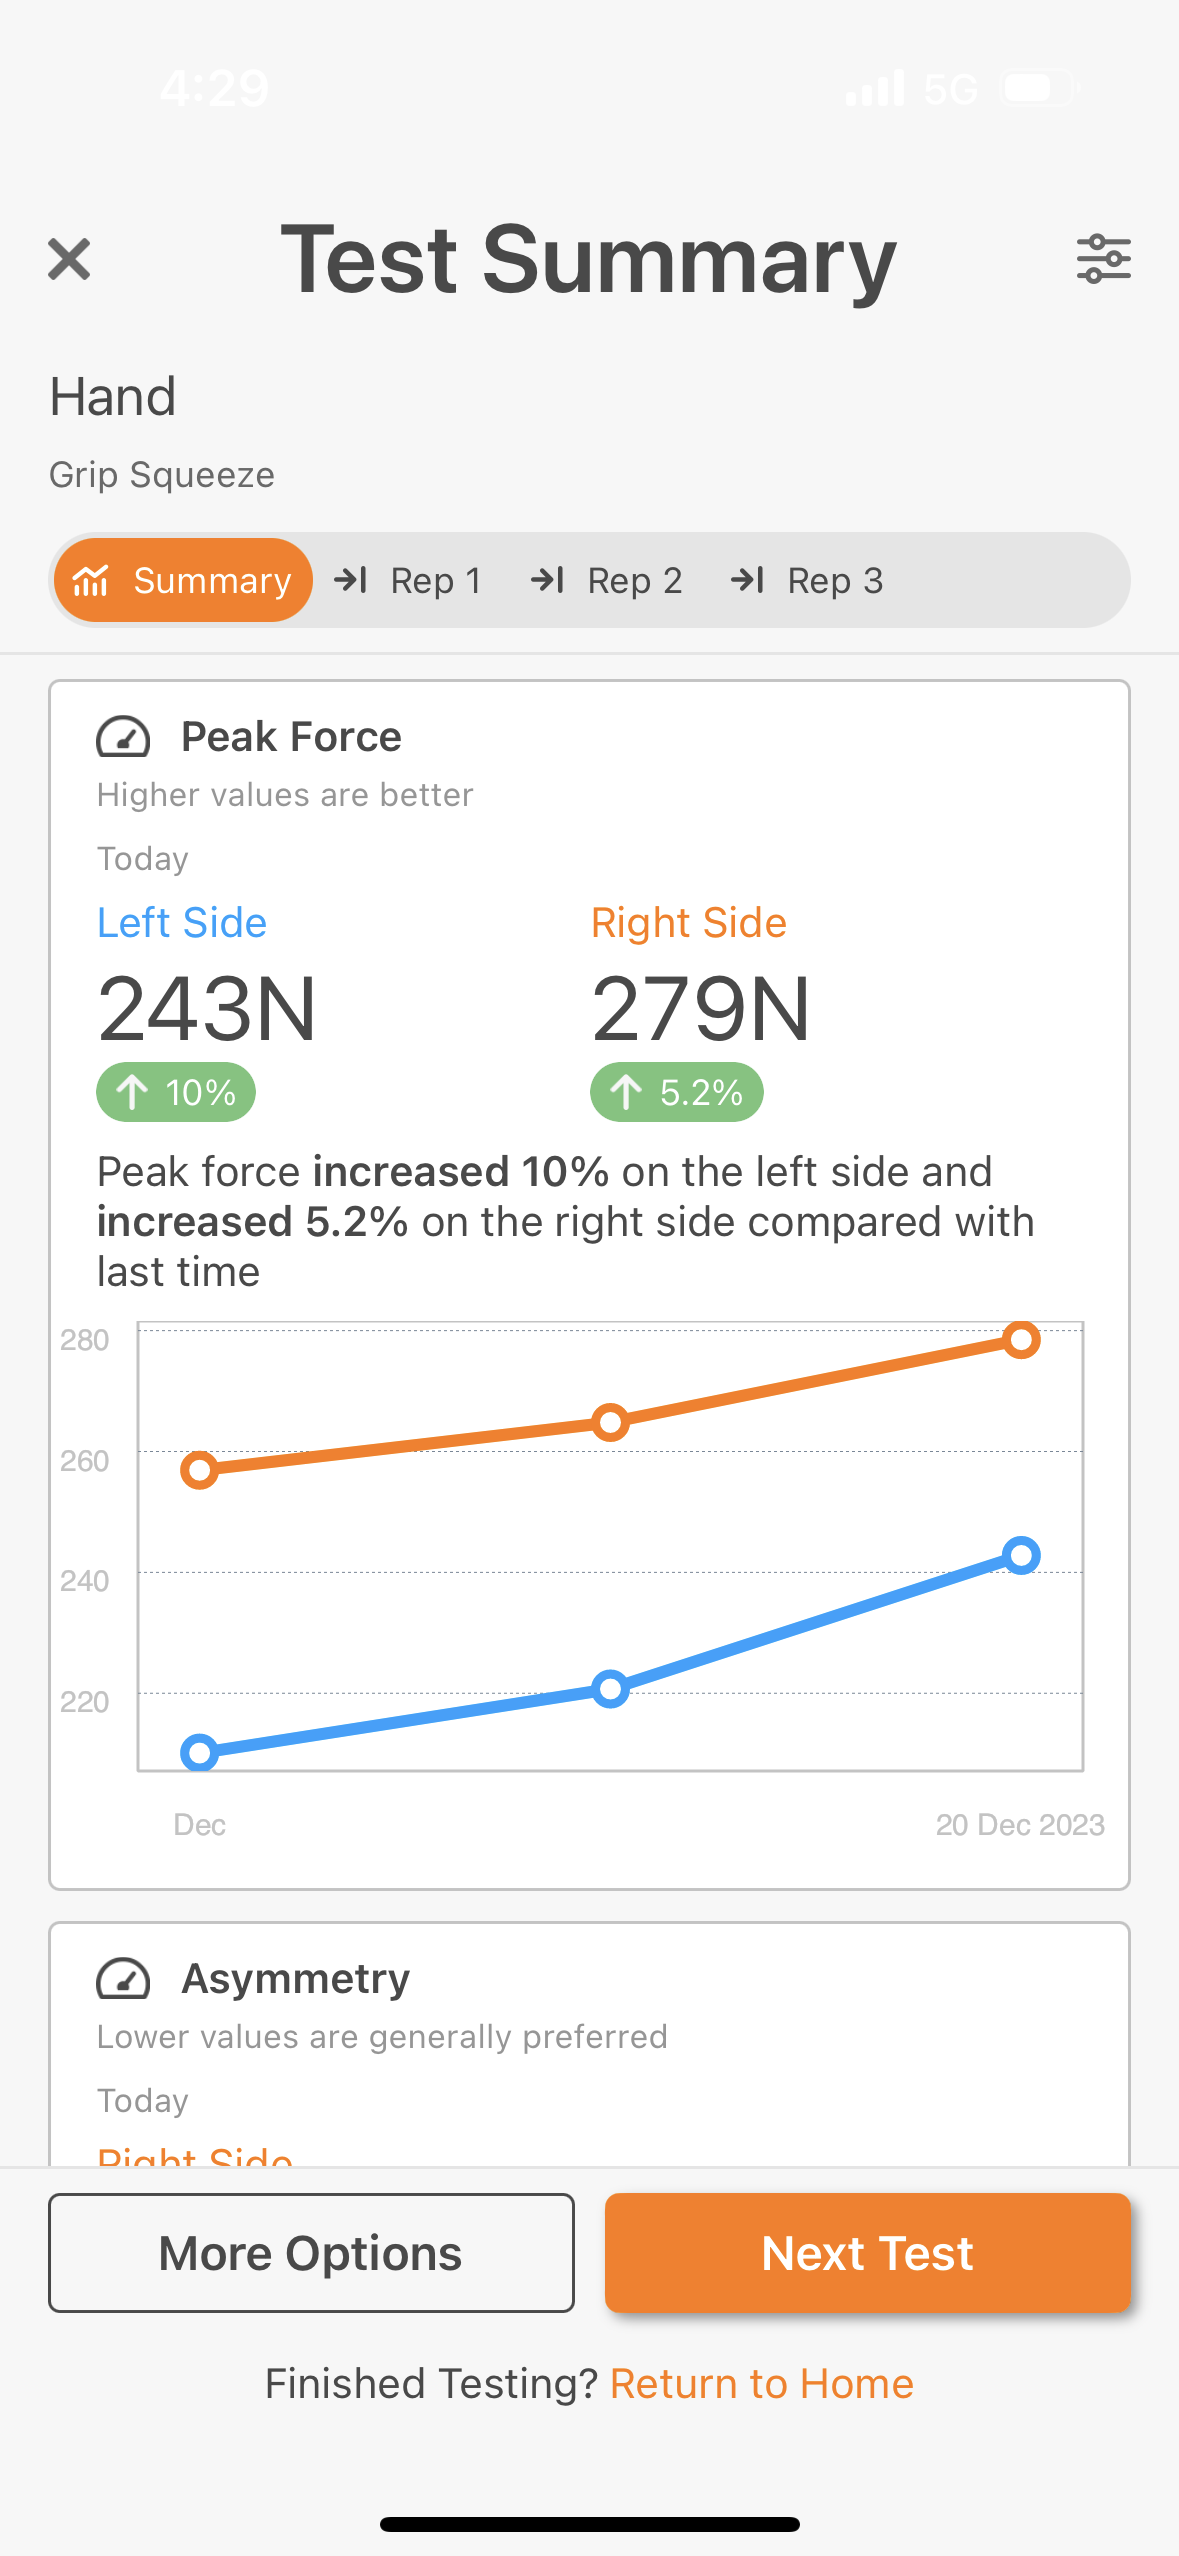This screenshot has height=2556, width=1179.
Task: Open More Options
Action: point(311,2252)
